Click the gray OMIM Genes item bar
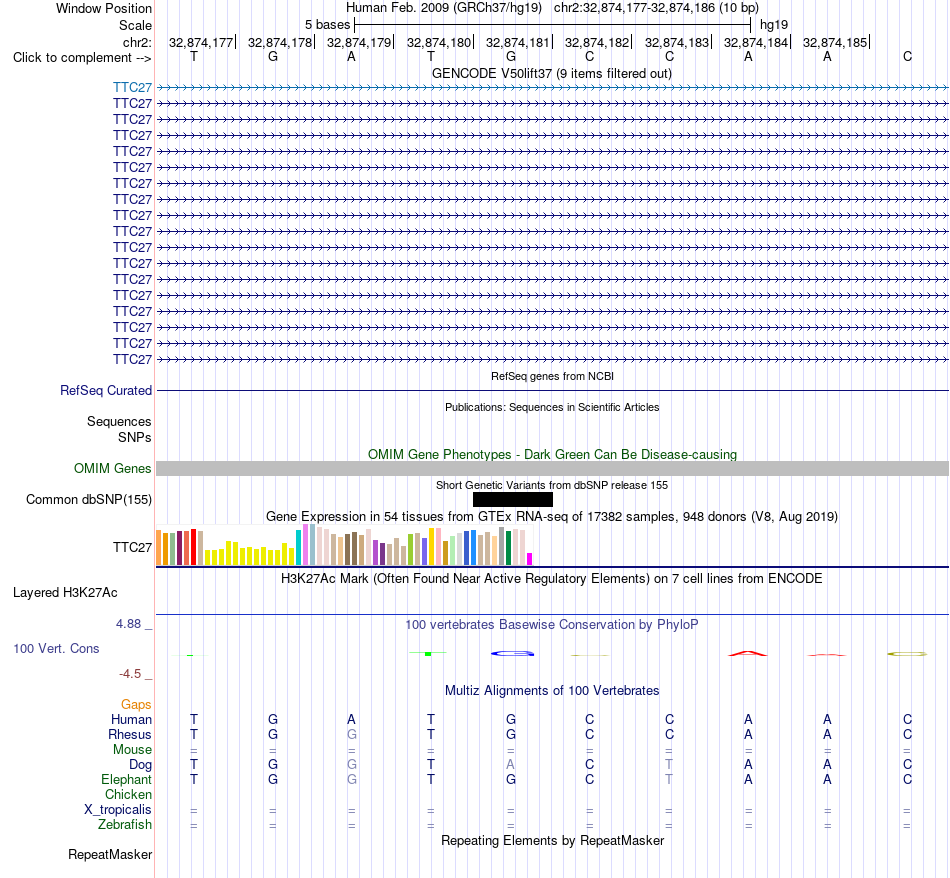The width and height of the screenshot is (950, 878). click(x=552, y=468)
